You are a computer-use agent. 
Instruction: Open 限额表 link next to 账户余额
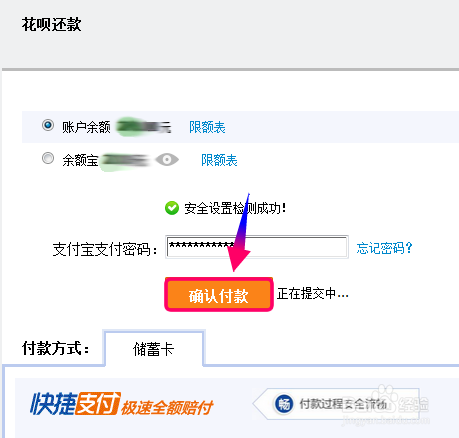point(207,127)
